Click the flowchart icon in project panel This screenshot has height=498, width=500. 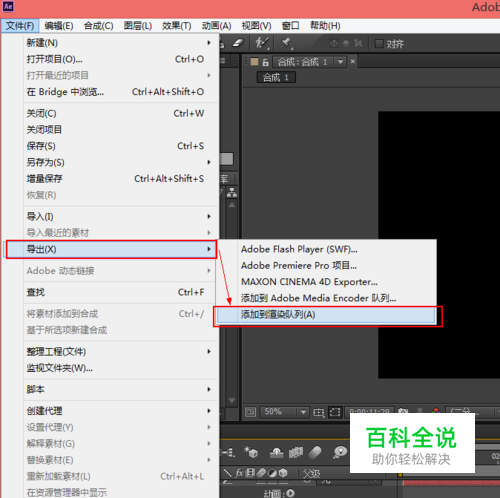click(x=232, y=193)
